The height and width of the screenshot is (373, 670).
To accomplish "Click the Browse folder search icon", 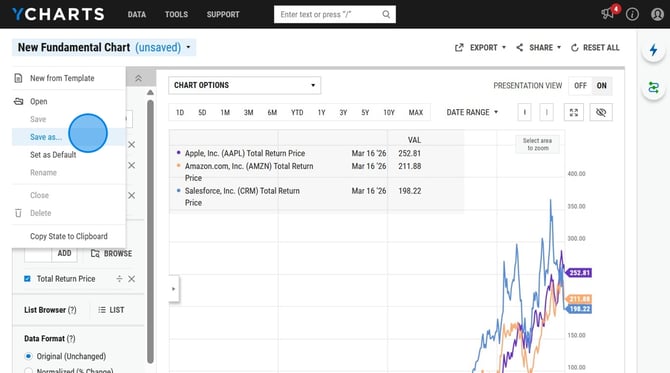I will click(95, 253).
